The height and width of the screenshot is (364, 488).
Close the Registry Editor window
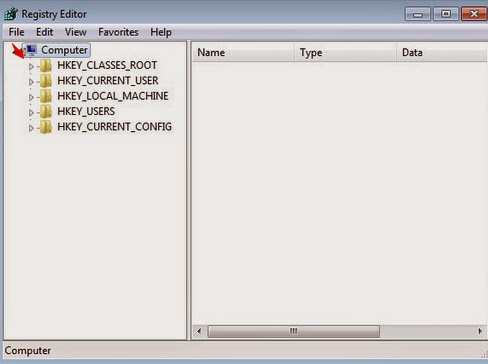click(474, 14)
